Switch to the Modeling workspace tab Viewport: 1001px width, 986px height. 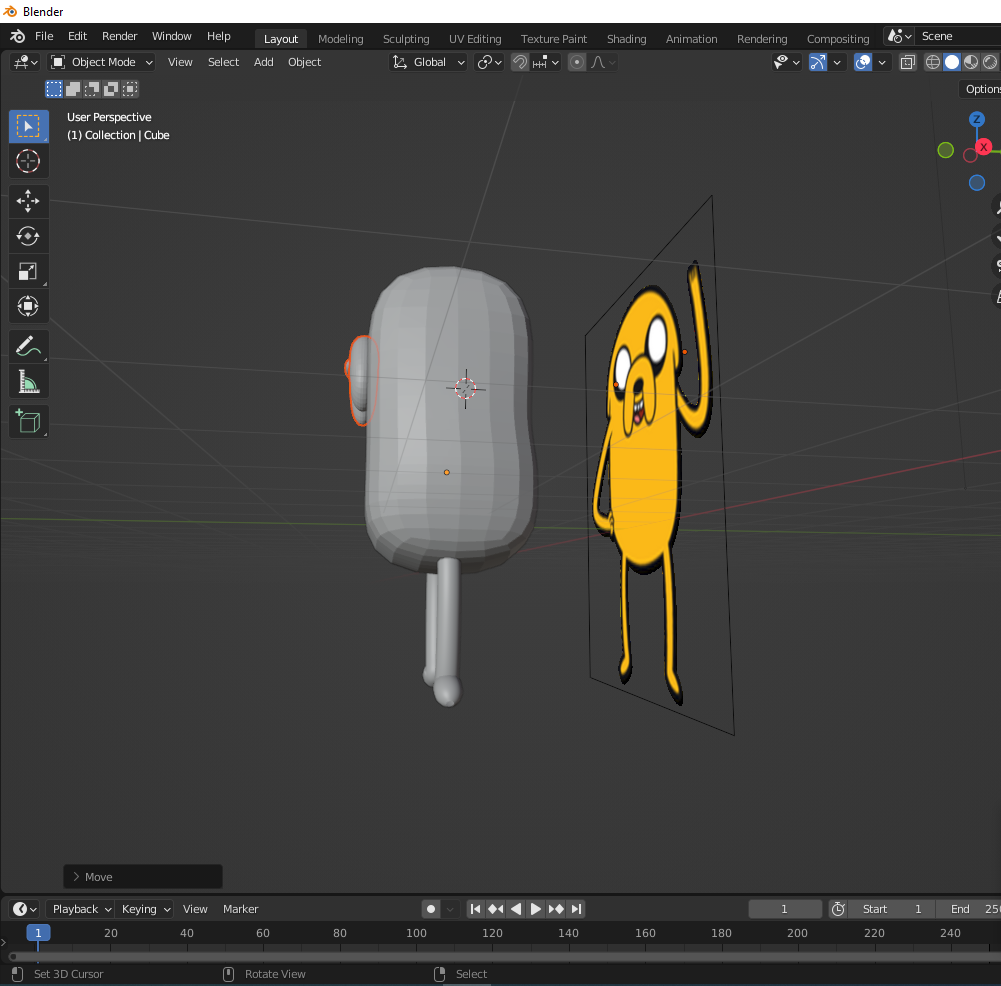click(x=340, y=39)
